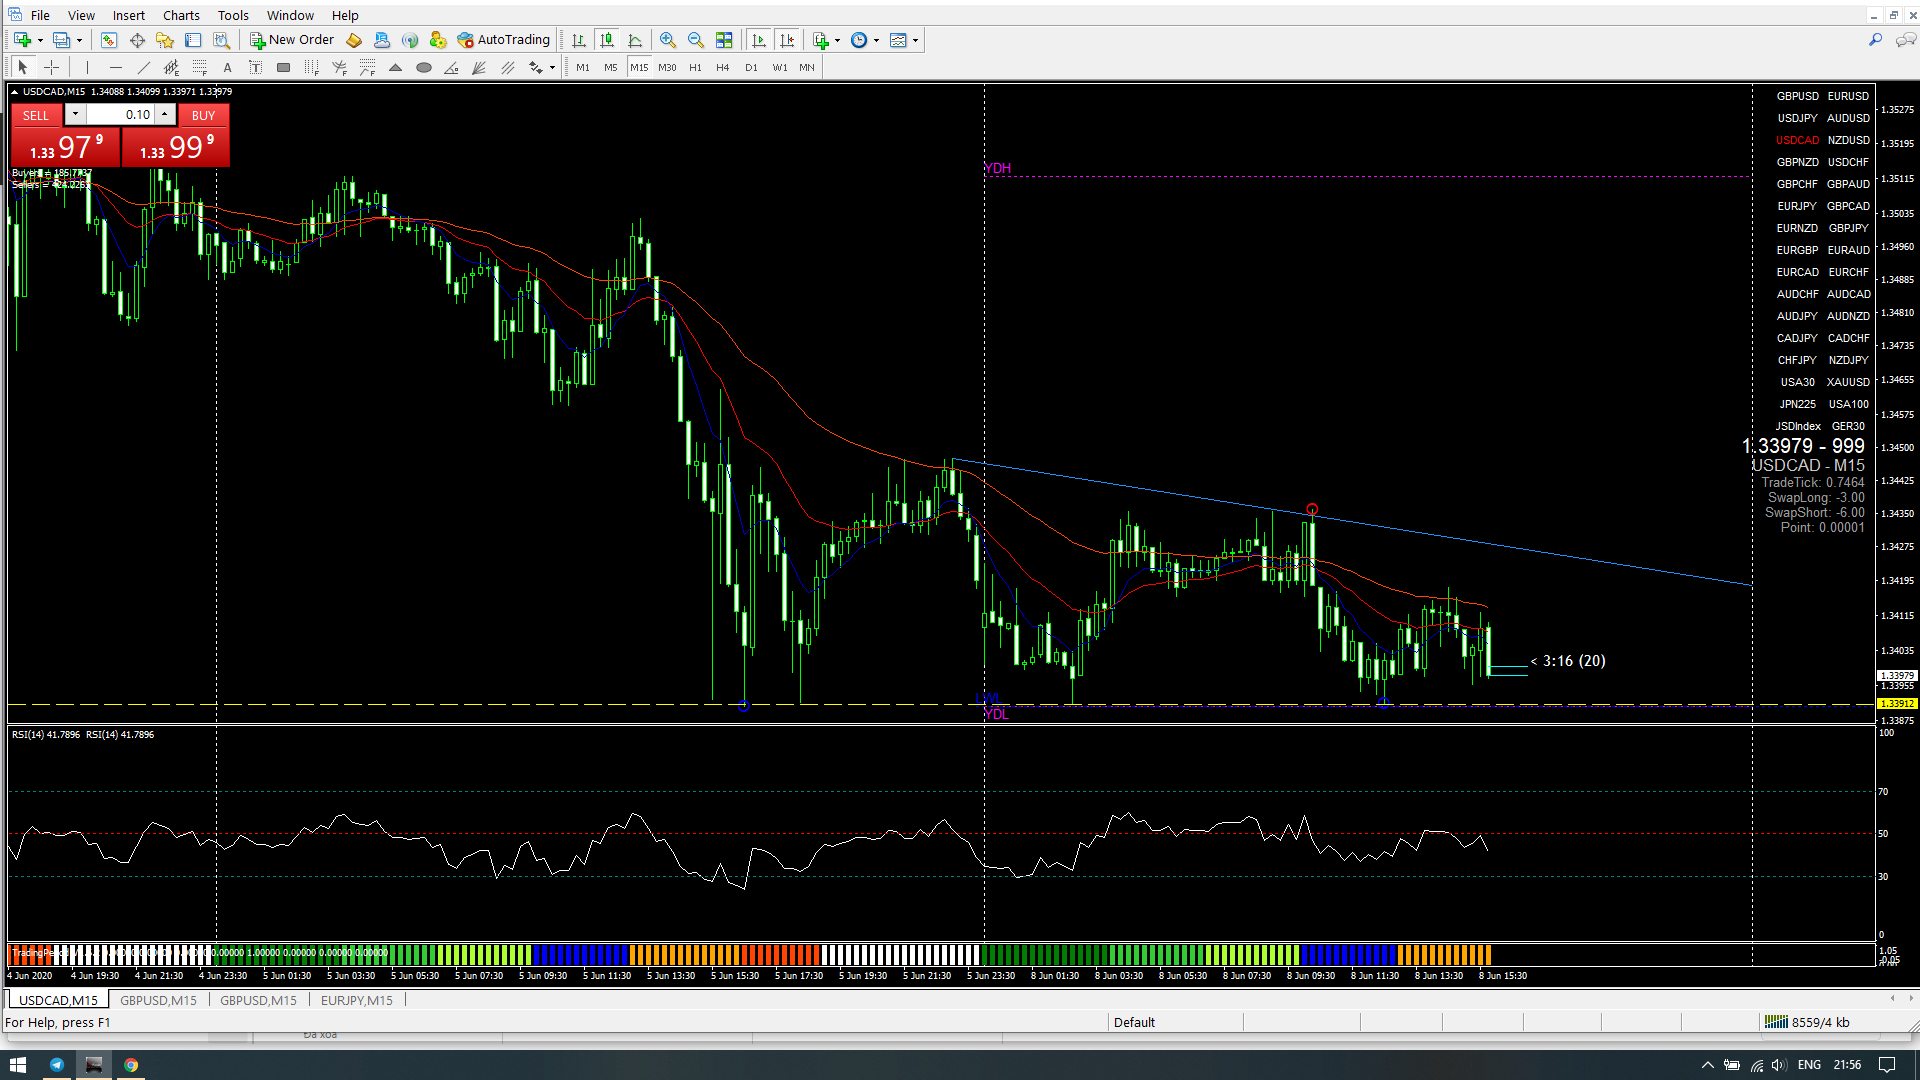Collapse the one-click trading panel triangle

coord(14,91)
